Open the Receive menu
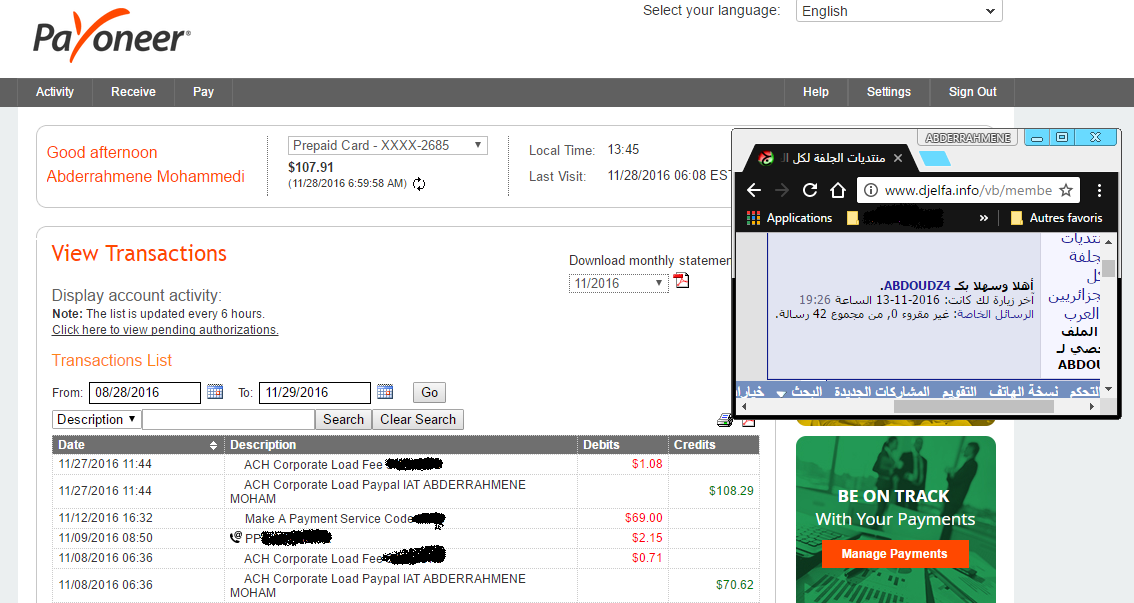 (x=133, y=92)
